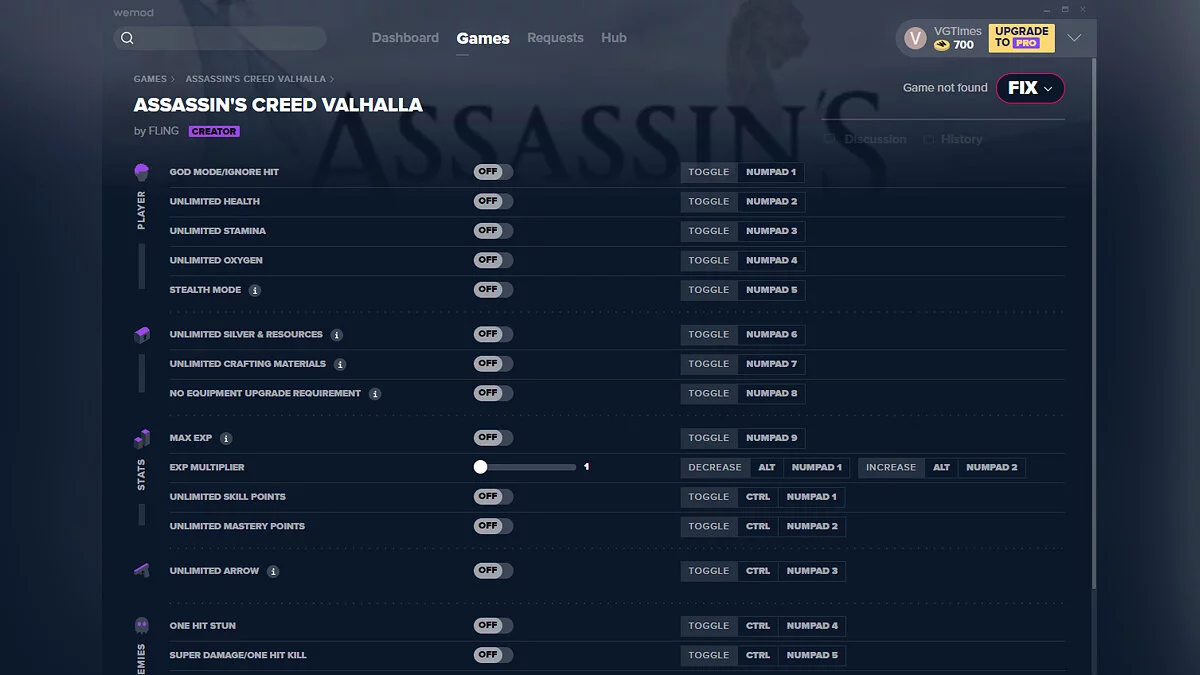Click Toggle button for Stealth Mode hotkey
The width and height of the screenshot is (1200, 675).
709,290
